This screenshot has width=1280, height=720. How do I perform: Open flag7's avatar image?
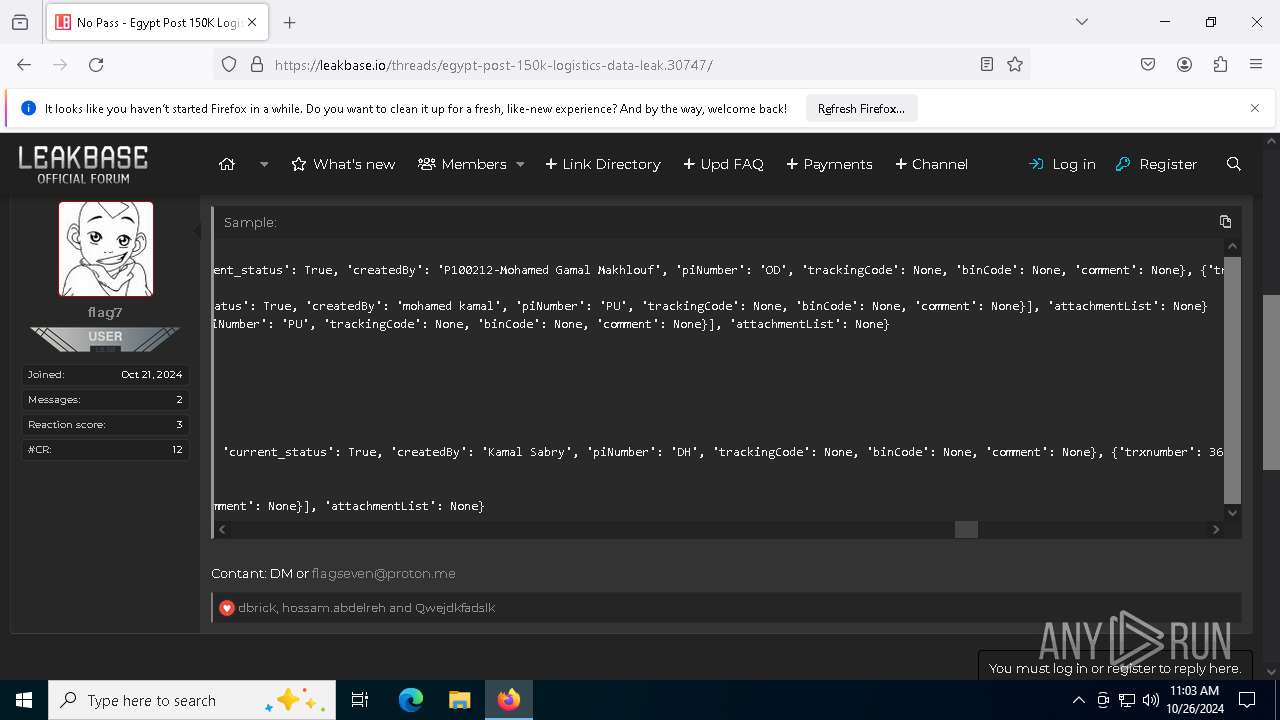(x=106, y=249)
